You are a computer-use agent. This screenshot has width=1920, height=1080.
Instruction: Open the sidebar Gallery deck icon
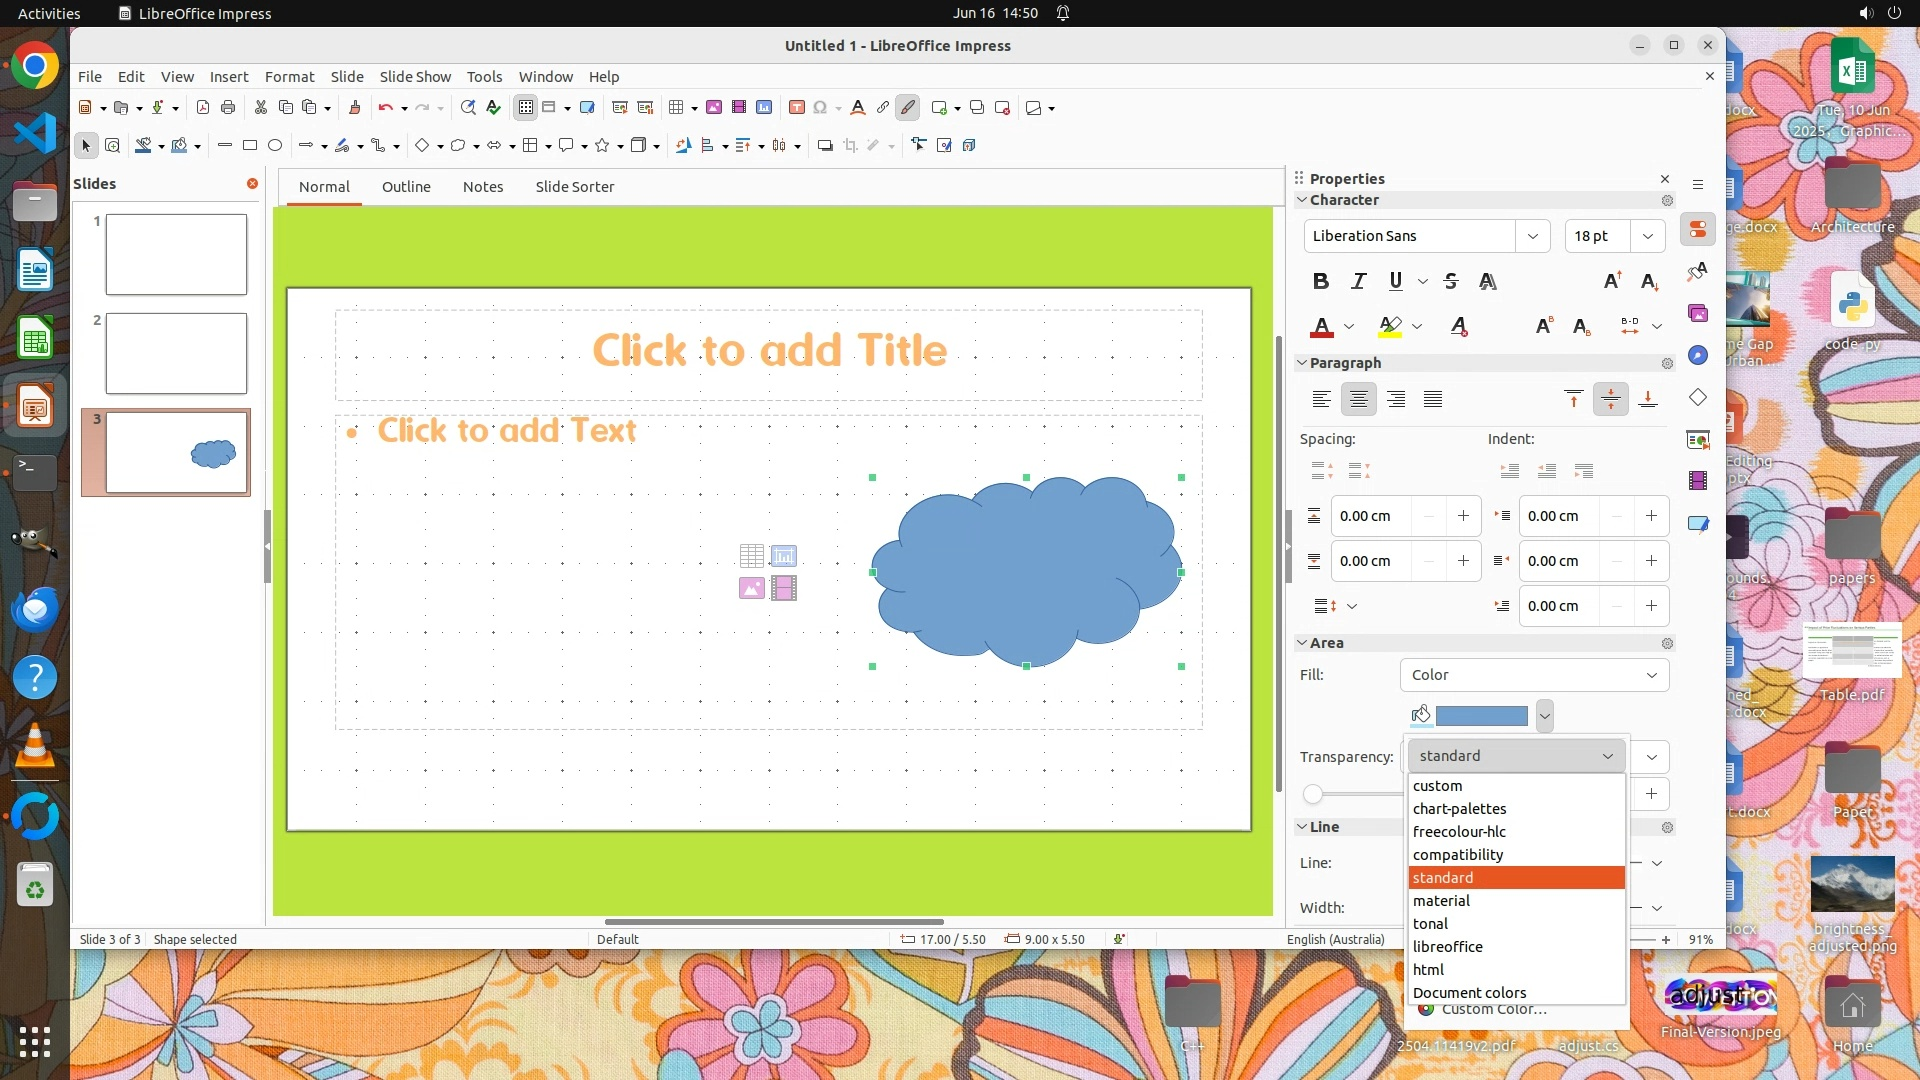(1698, 313)
